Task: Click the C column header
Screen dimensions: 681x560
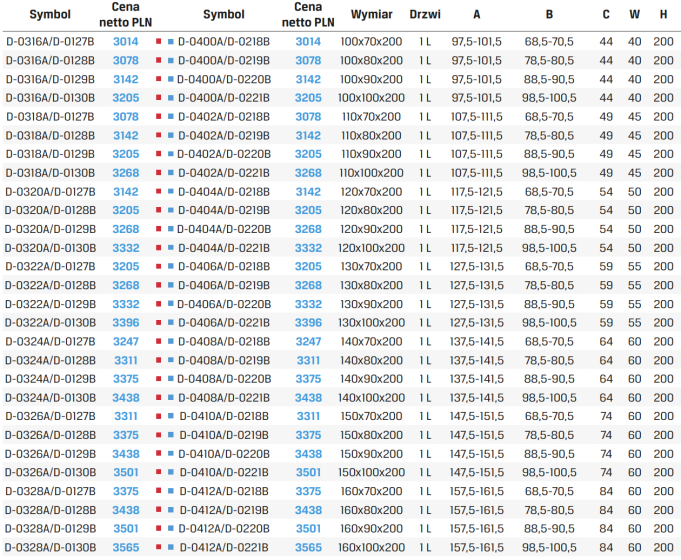Action: coord(606,14)
